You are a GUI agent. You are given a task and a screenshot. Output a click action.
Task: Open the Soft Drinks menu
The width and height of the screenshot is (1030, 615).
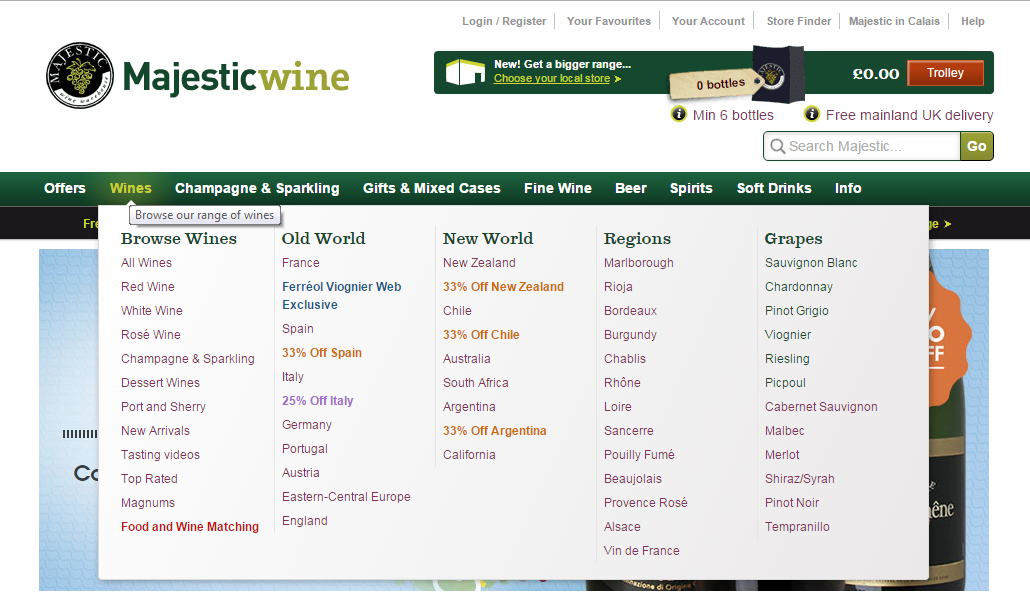coord(774,189)
